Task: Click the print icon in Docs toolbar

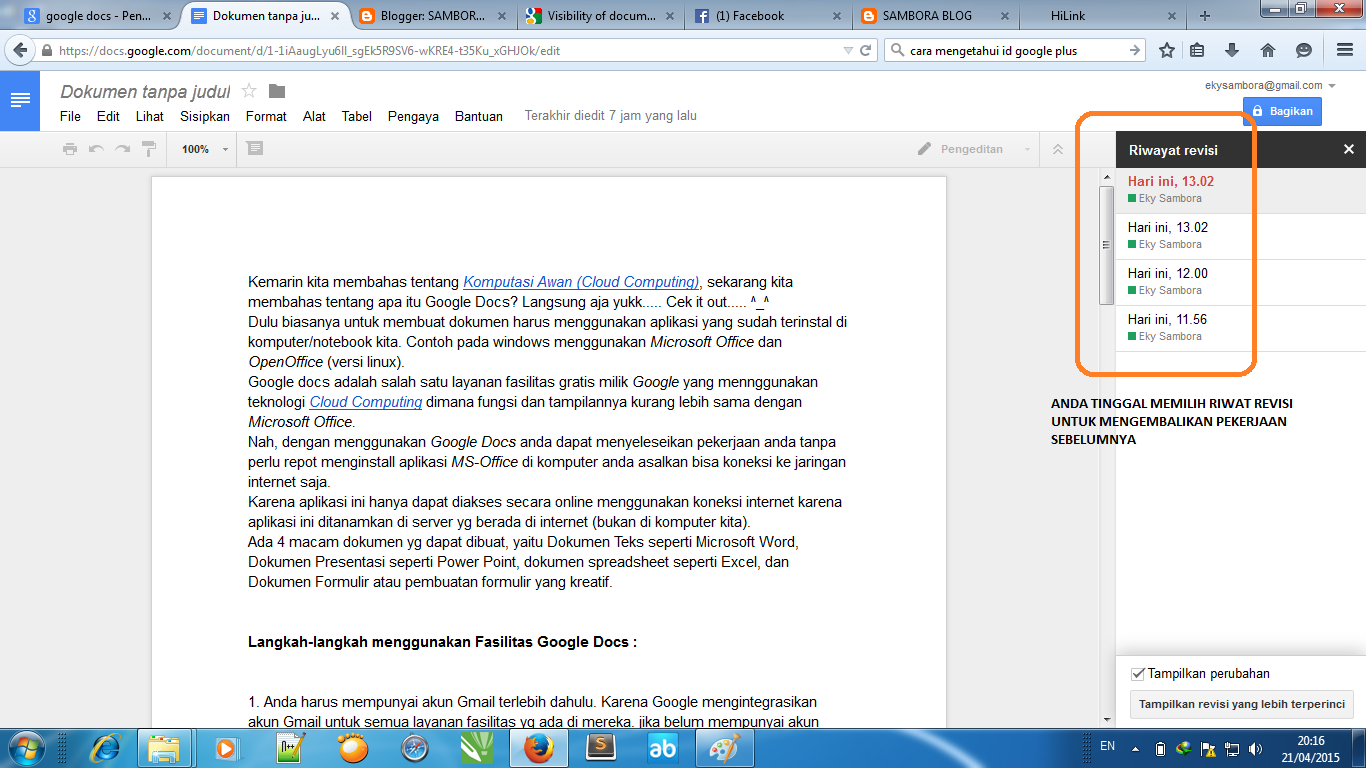Action: tap(70, 149)
